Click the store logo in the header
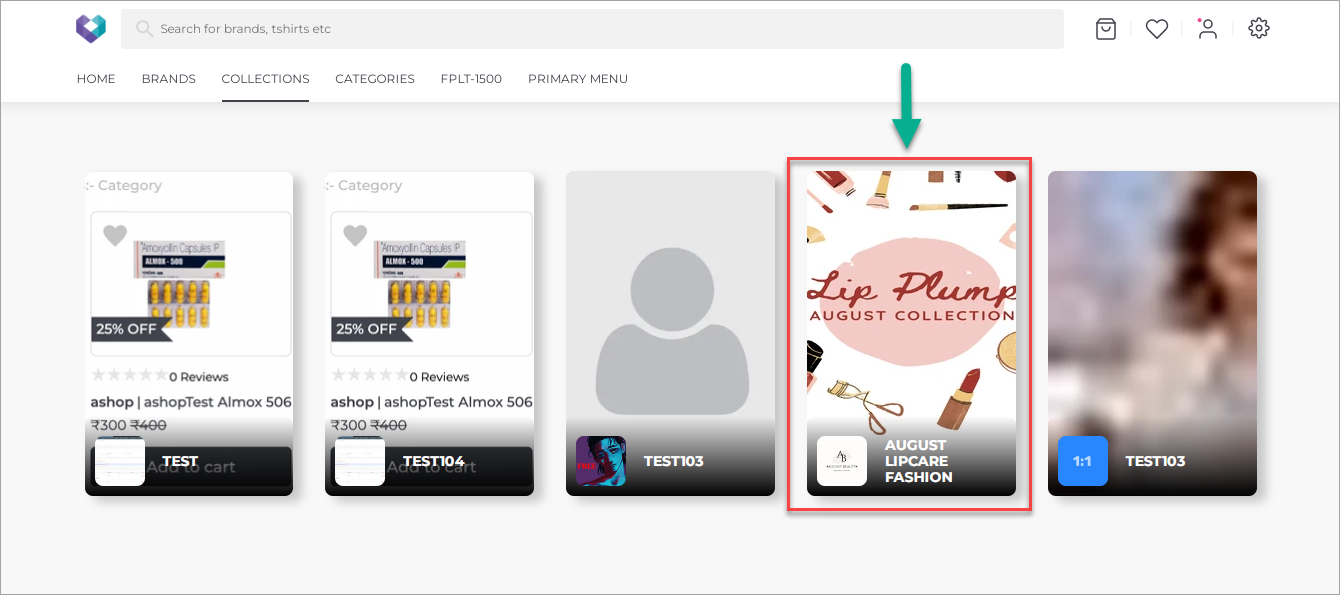This screenshot has height=595, width=1340. click(x=91, y=29)
